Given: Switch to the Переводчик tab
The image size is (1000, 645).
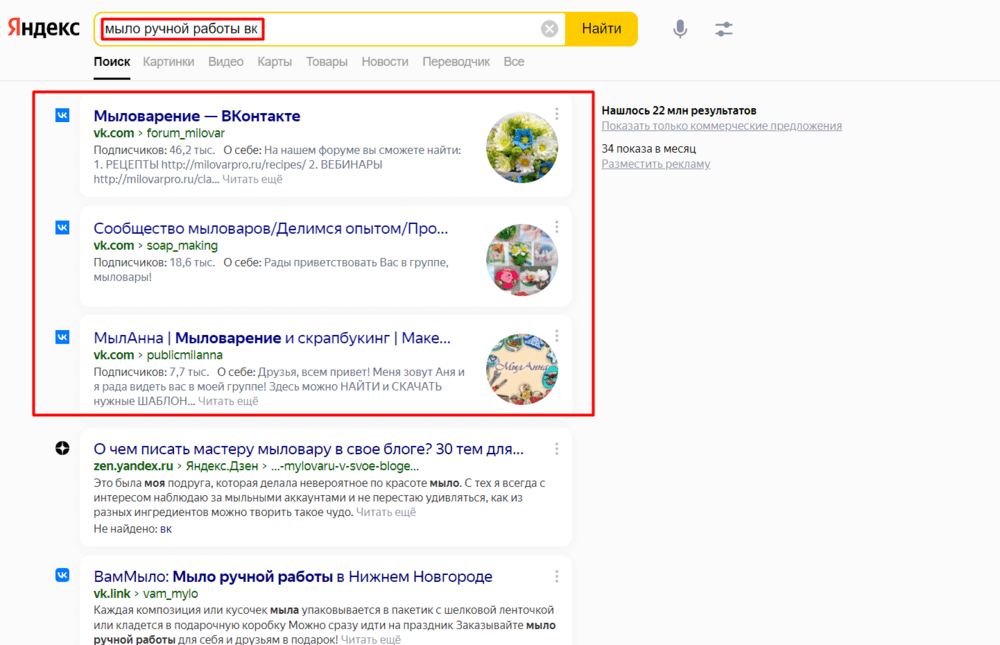Looking at the screenshot, I should pos(456,62).
